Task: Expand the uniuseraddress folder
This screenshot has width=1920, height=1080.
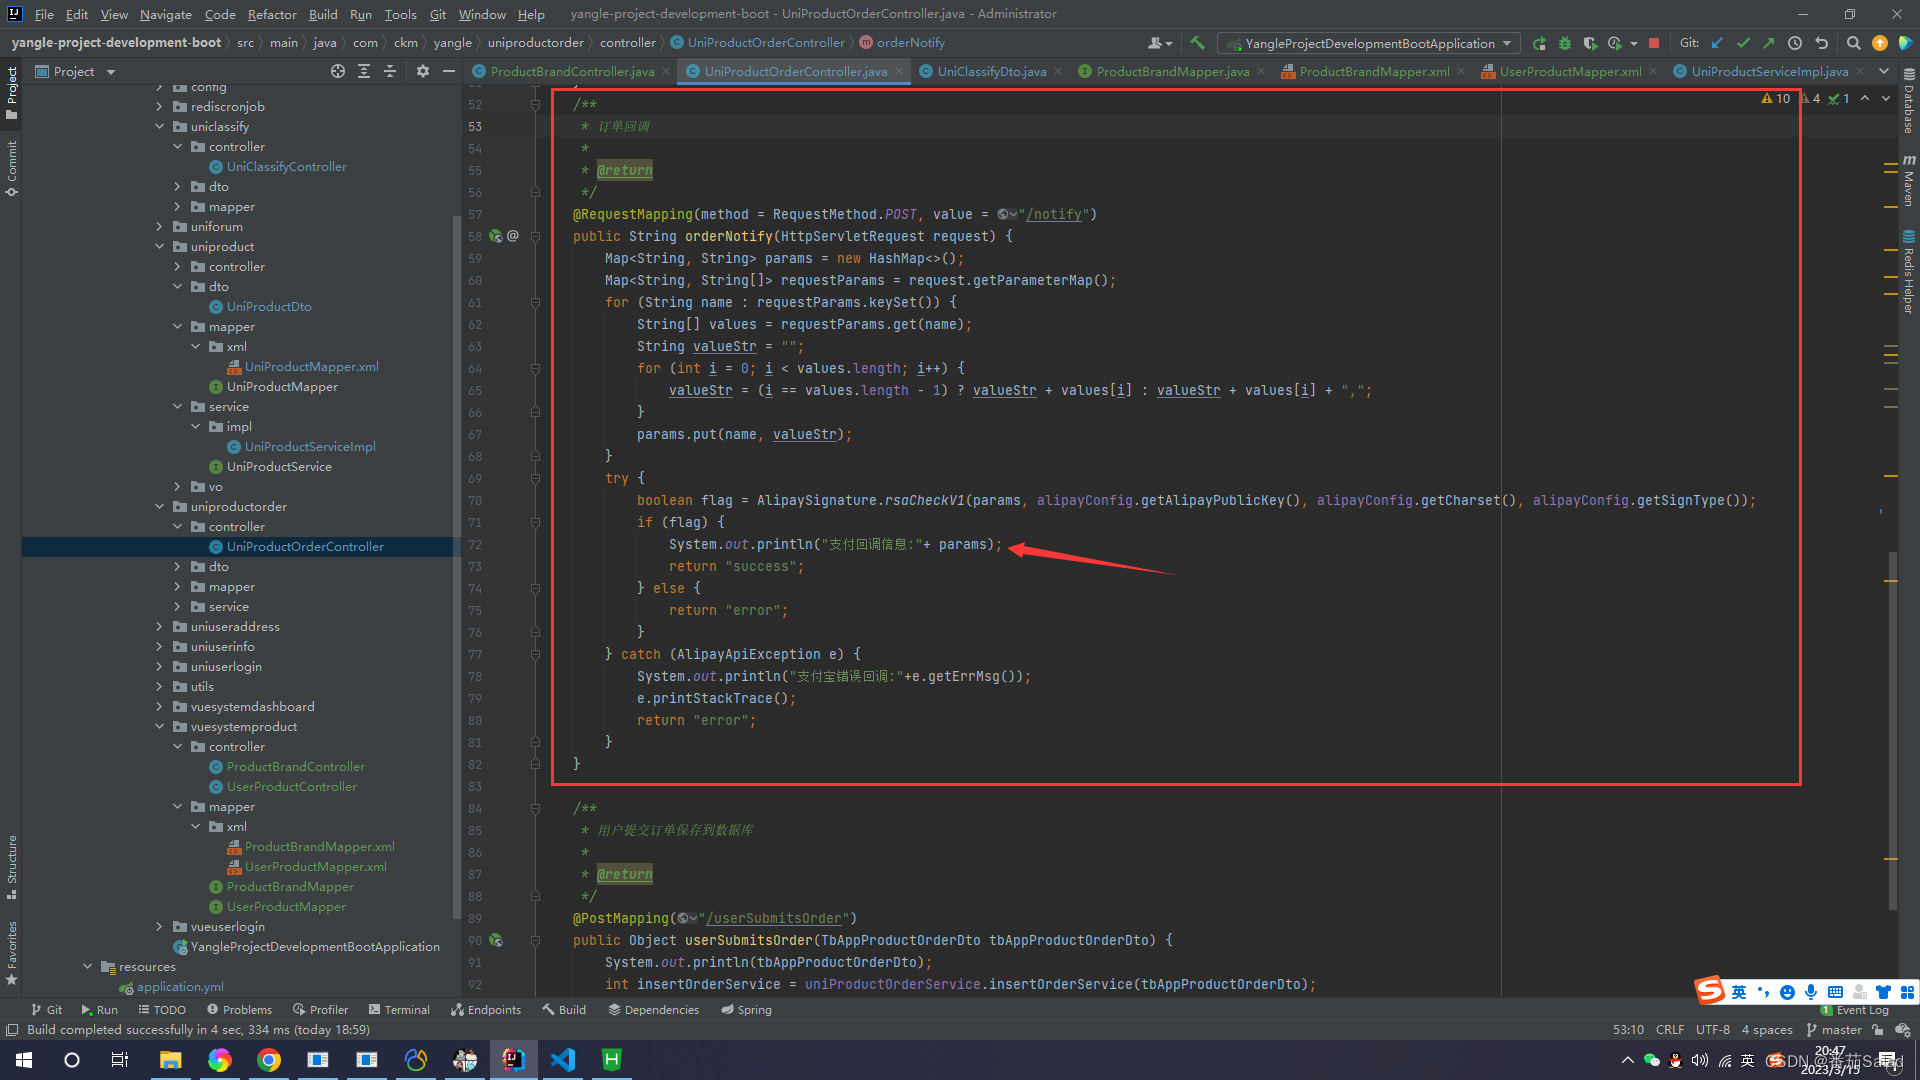Action: [159, 627]
